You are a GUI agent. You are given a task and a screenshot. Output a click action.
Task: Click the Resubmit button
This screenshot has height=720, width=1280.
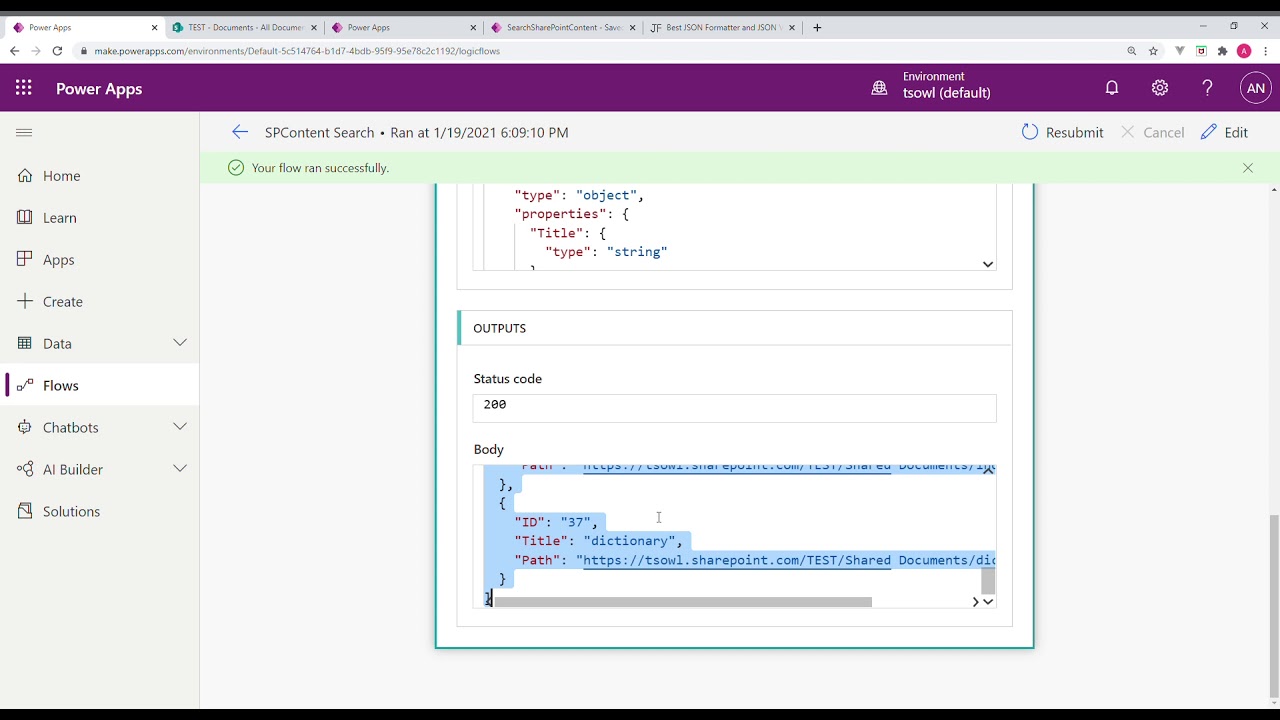[x=1062, y=132]
